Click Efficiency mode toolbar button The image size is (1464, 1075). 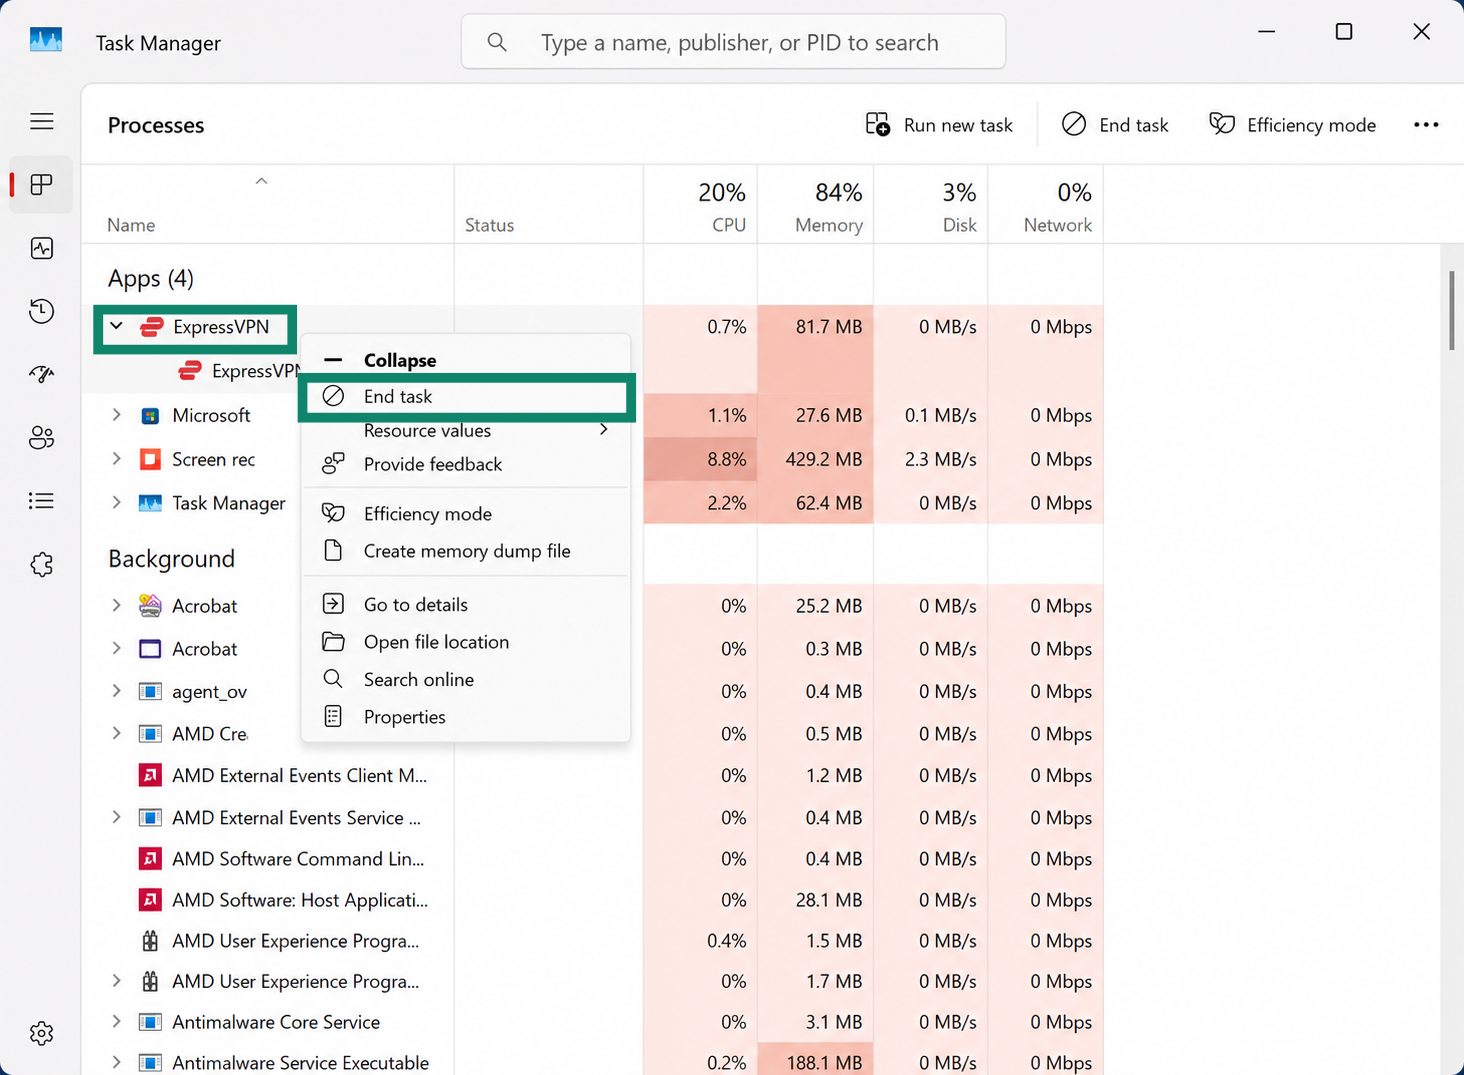pyautogui.click(x=1292, y=125)
